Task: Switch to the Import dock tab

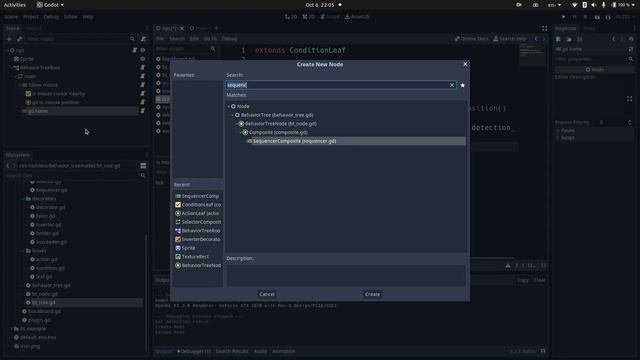Action: [34, 28]
